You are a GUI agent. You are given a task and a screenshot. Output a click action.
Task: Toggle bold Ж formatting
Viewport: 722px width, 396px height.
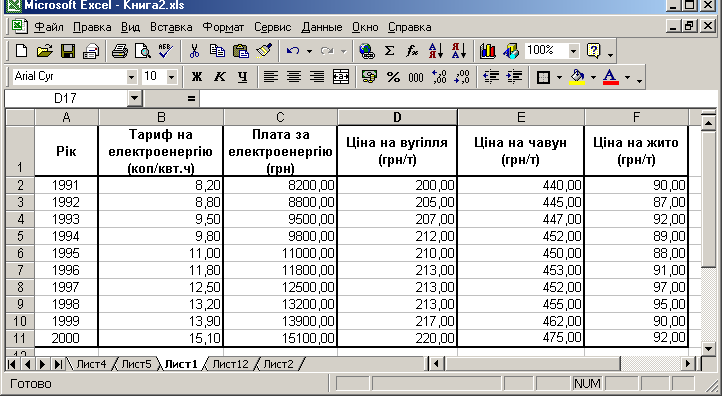tap(197, 77)
